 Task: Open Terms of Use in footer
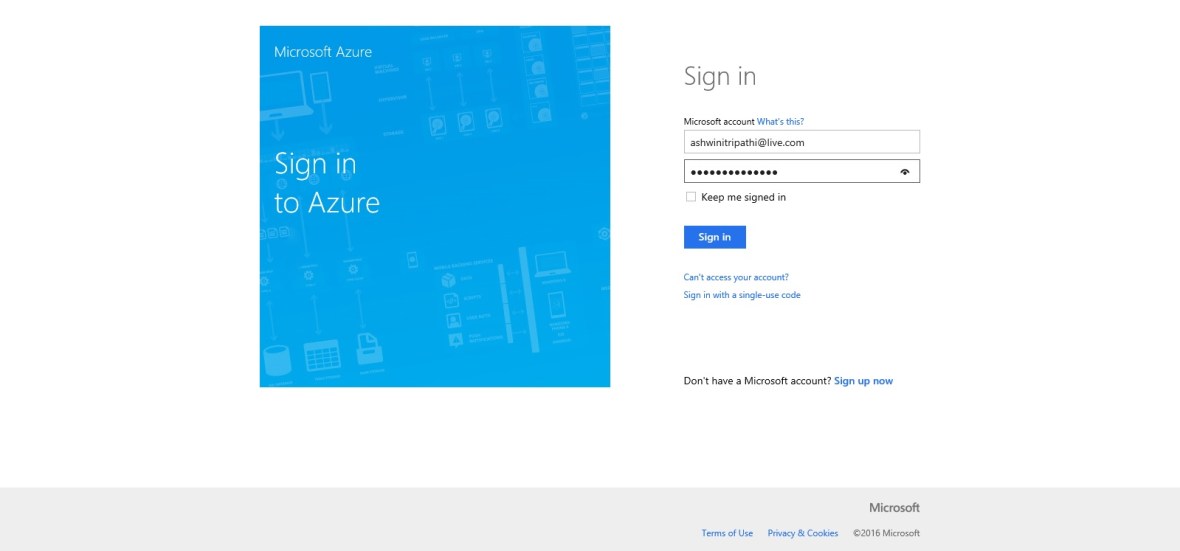pyautogui.click(x=727, y=533)
